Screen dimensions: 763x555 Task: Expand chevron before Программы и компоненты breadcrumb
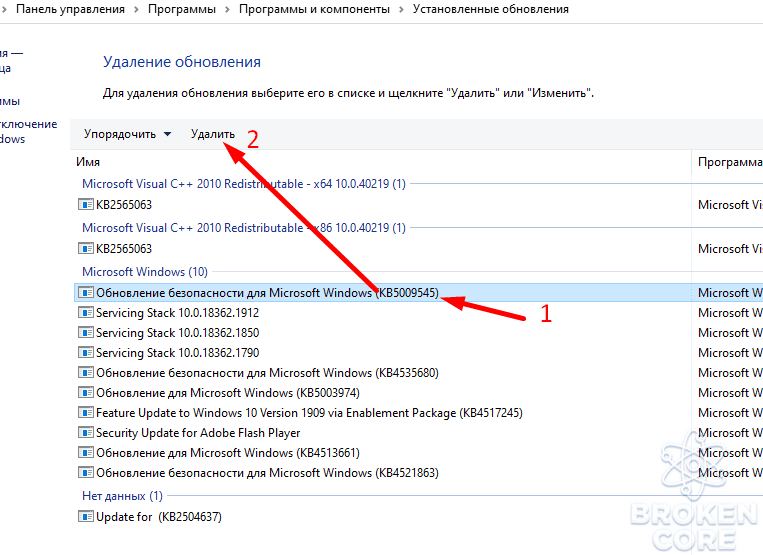coord(227,10)
